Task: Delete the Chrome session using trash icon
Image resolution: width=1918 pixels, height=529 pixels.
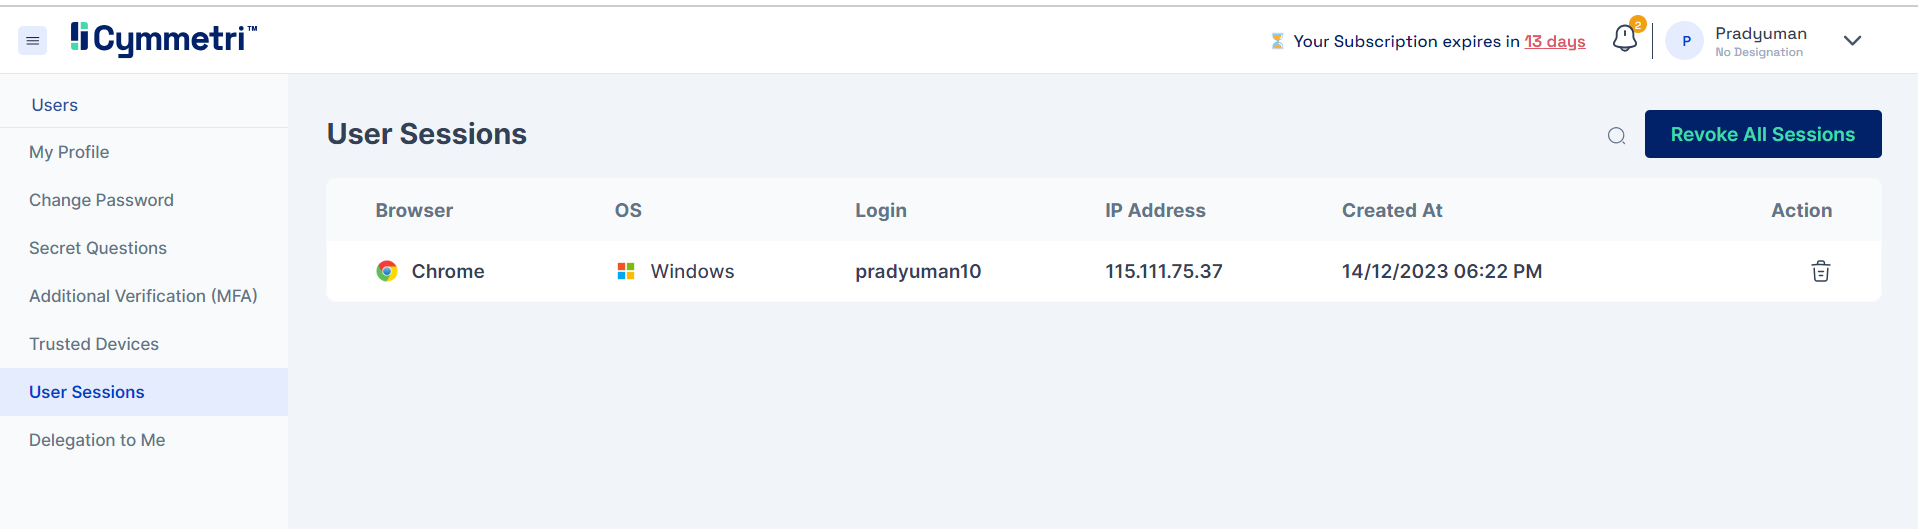Action: [1820, 271]
